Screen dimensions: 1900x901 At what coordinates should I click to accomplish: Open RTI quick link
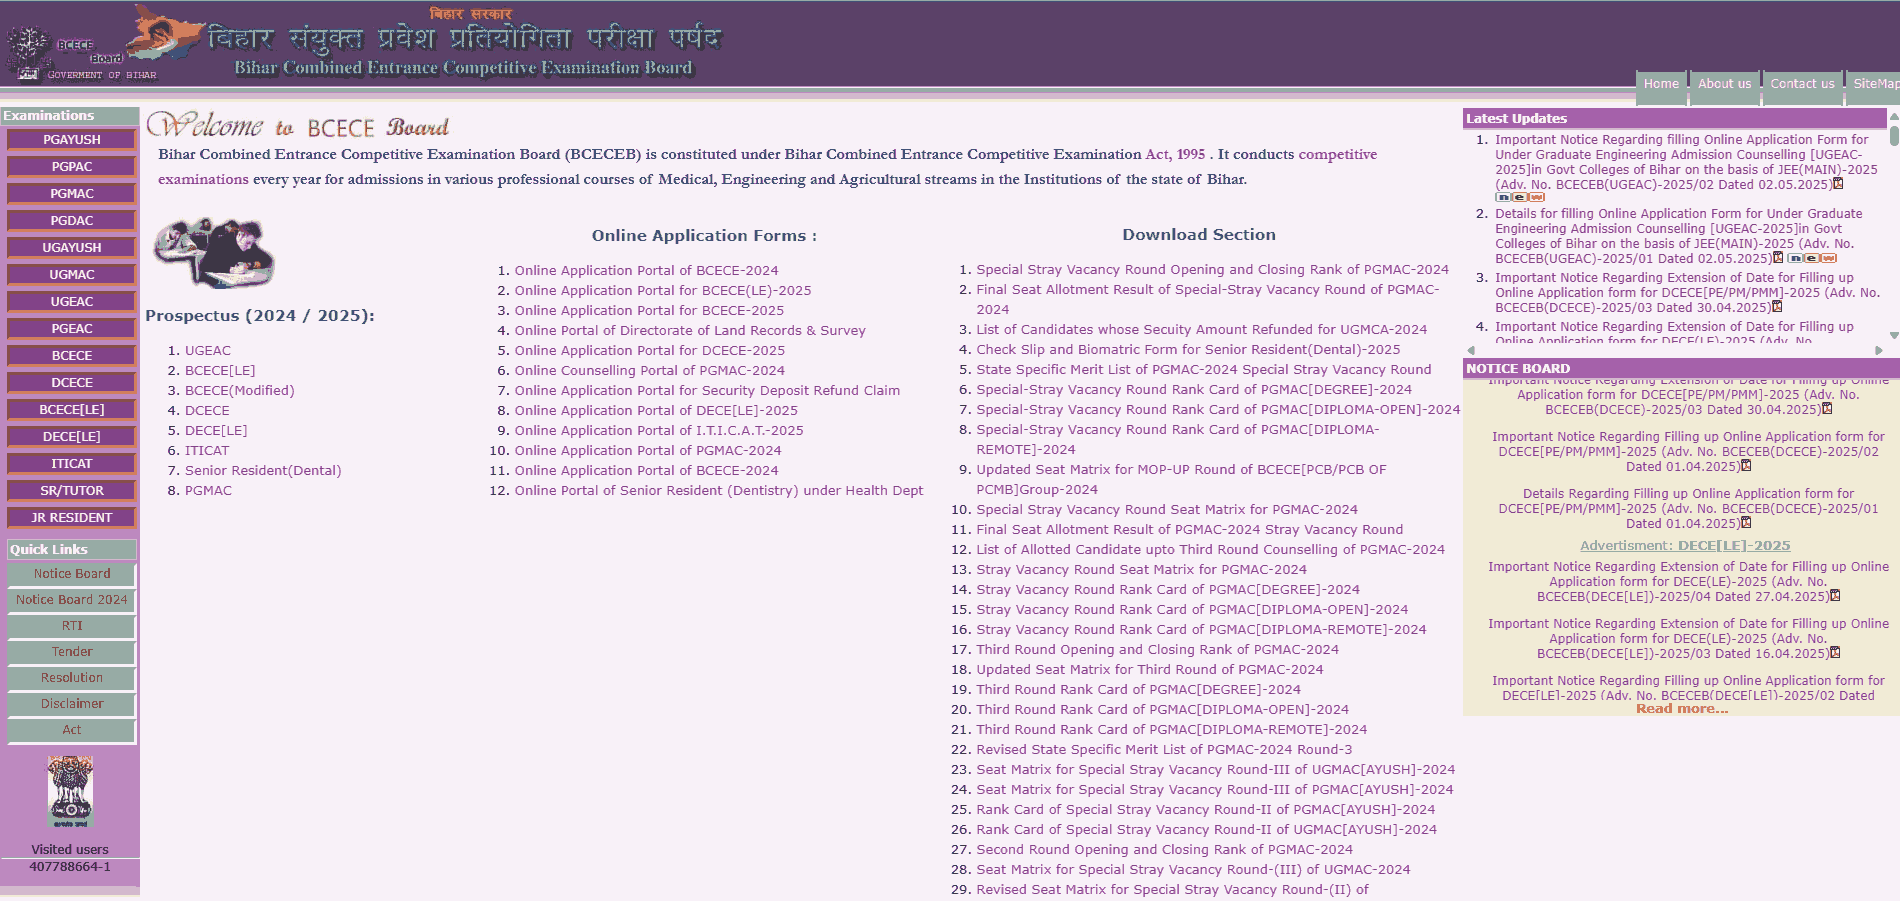point(71,626)
